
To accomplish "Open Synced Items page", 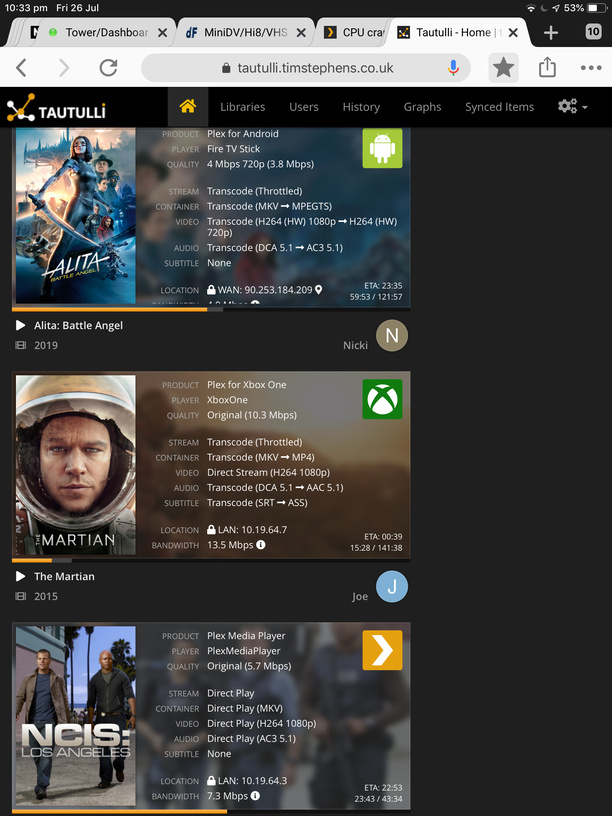I will (500, 107).
